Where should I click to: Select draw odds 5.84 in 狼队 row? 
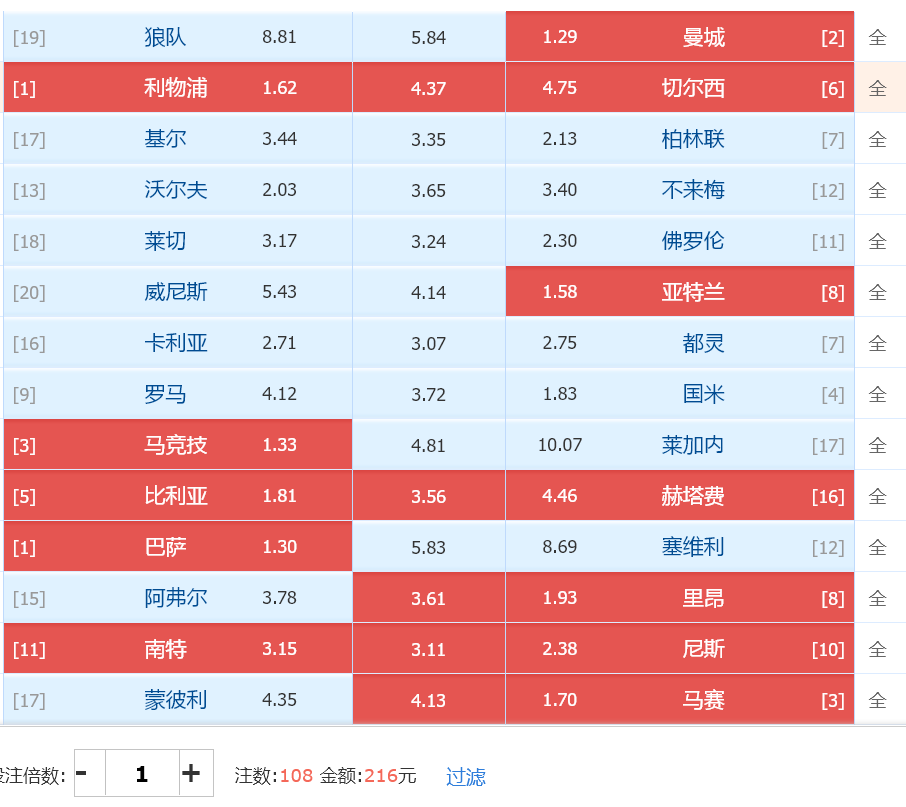(x=429, y=37)
